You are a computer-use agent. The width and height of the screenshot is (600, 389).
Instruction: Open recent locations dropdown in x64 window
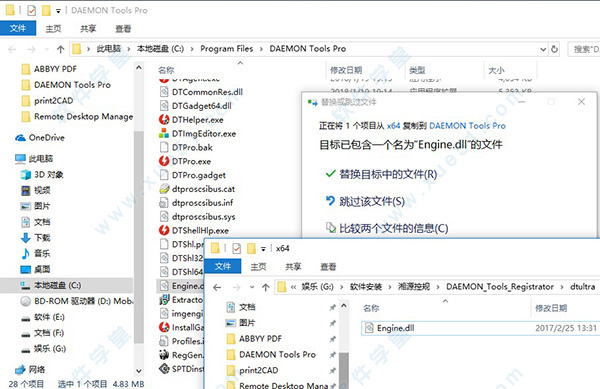pyautogui.click(x=252, y=287)
